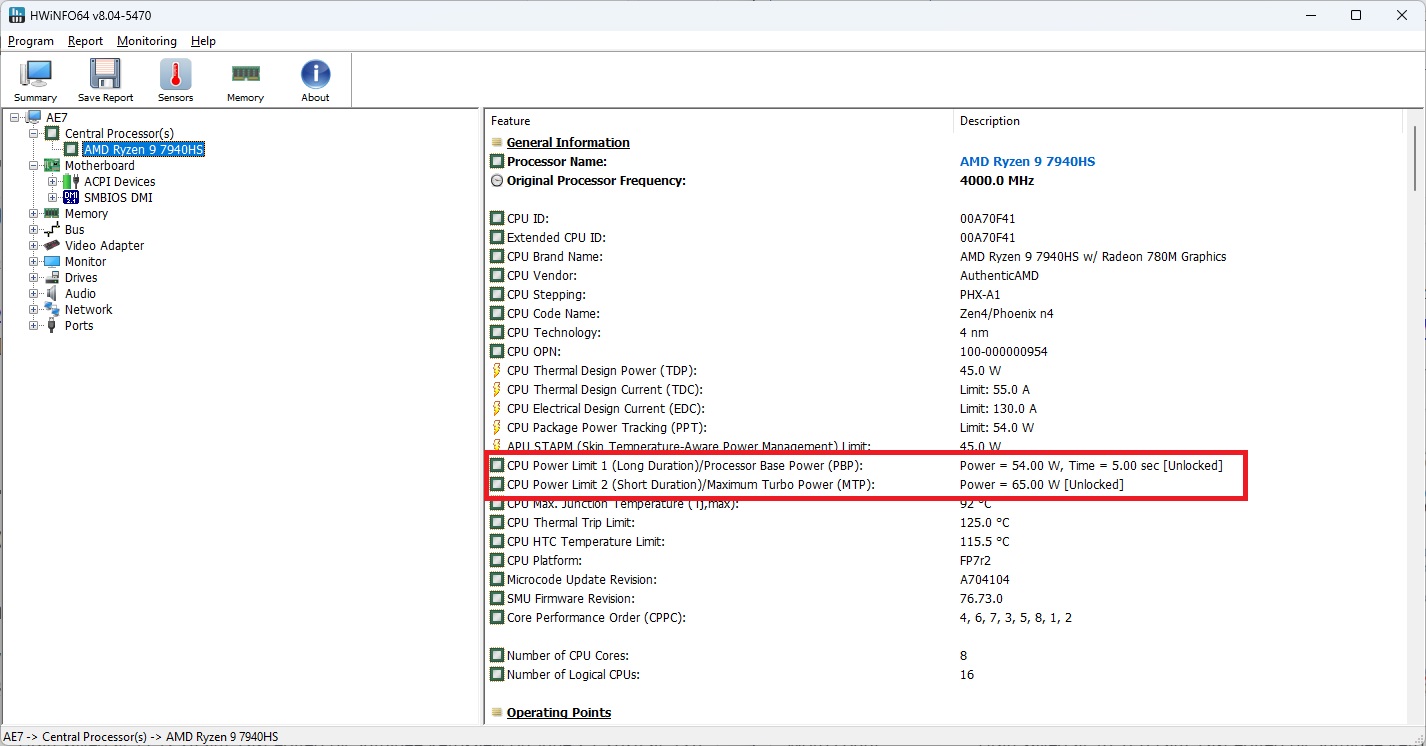Open the Help menu
This screenshot has width=1426, height=746.
click(x=203, y=41)
